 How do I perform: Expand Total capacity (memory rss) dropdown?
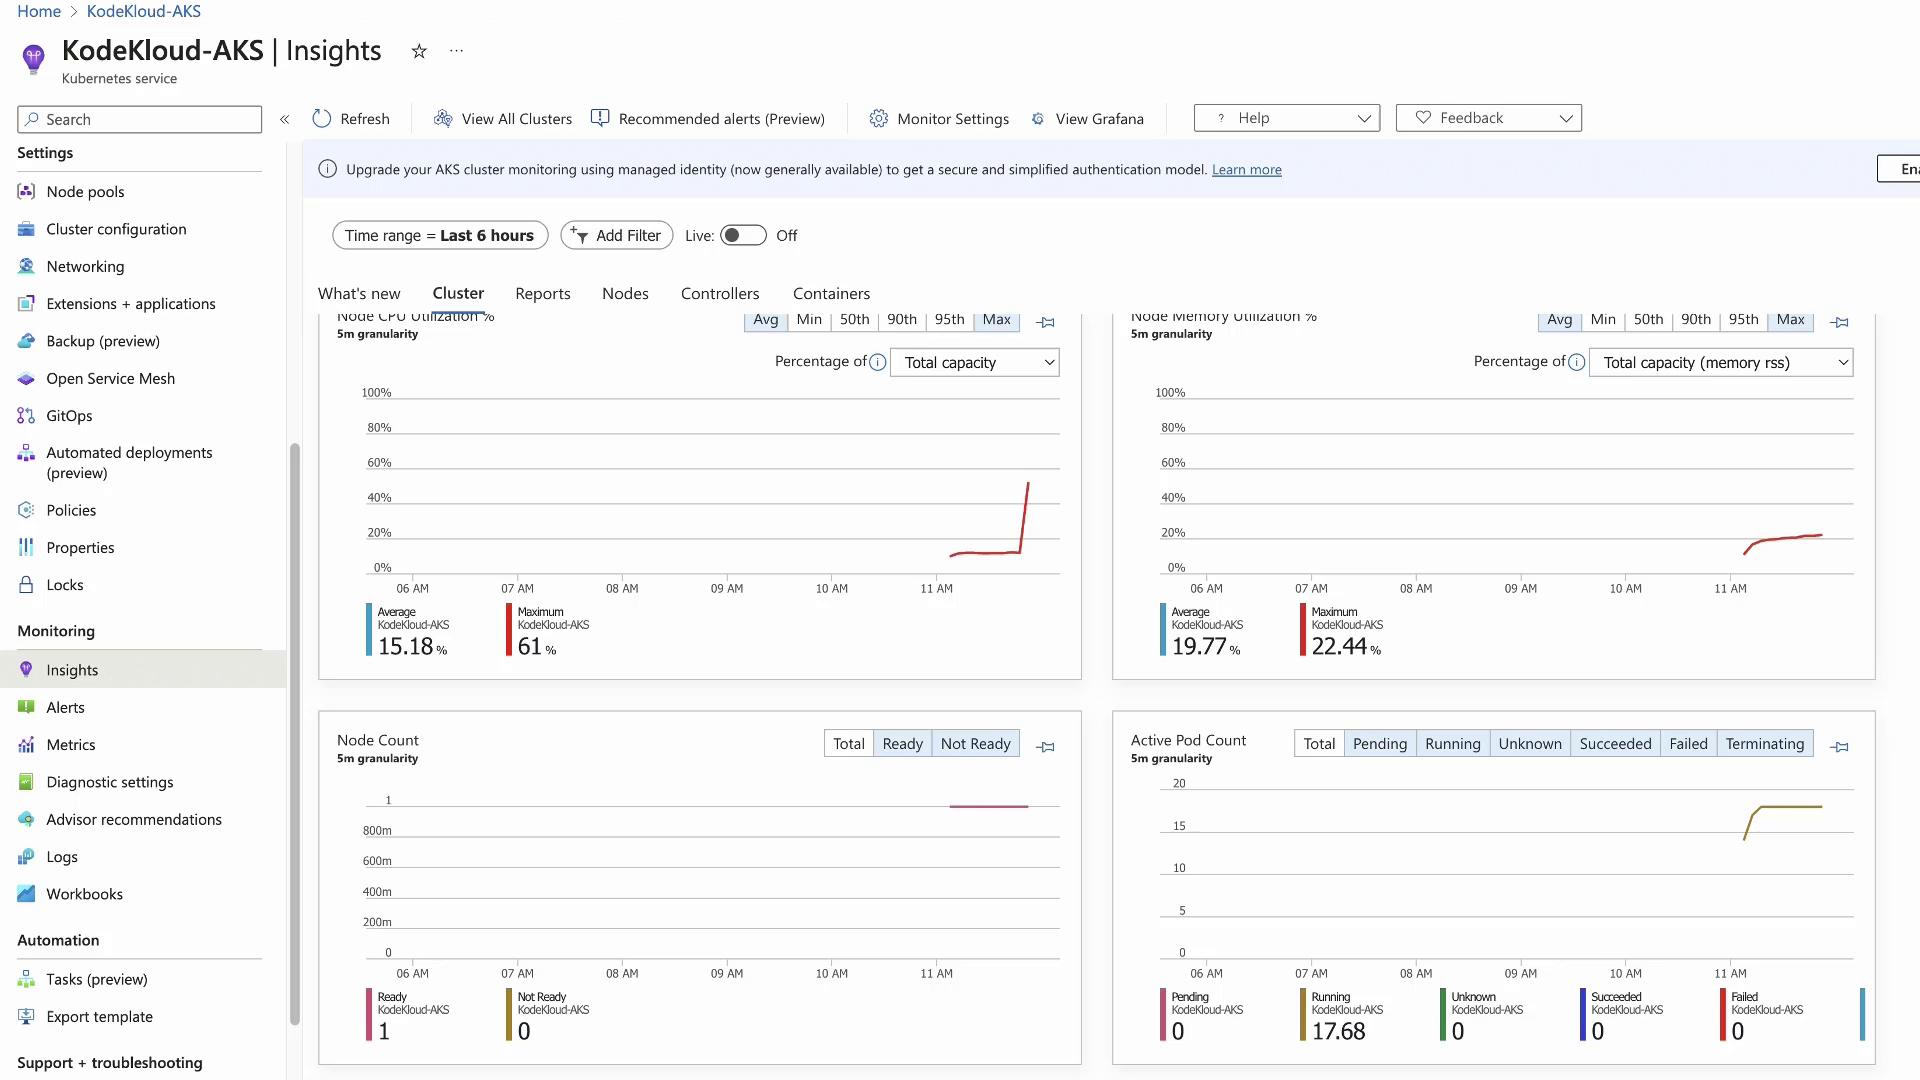click(x=1719, y=362)
